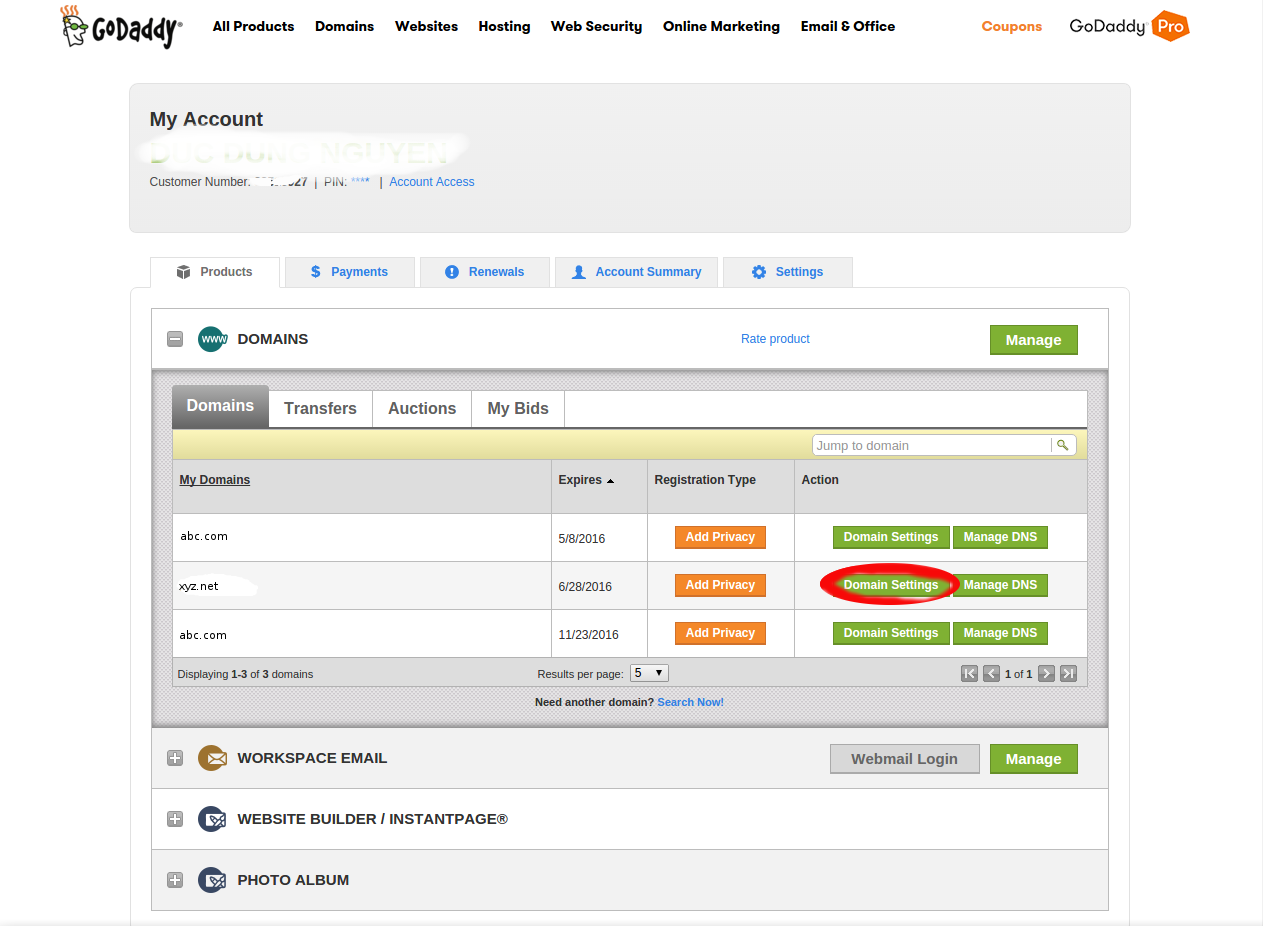This screenshot has width=1263, height=926.
Task: Switch to the Transfers tab
Action: [x=320, y=409]
